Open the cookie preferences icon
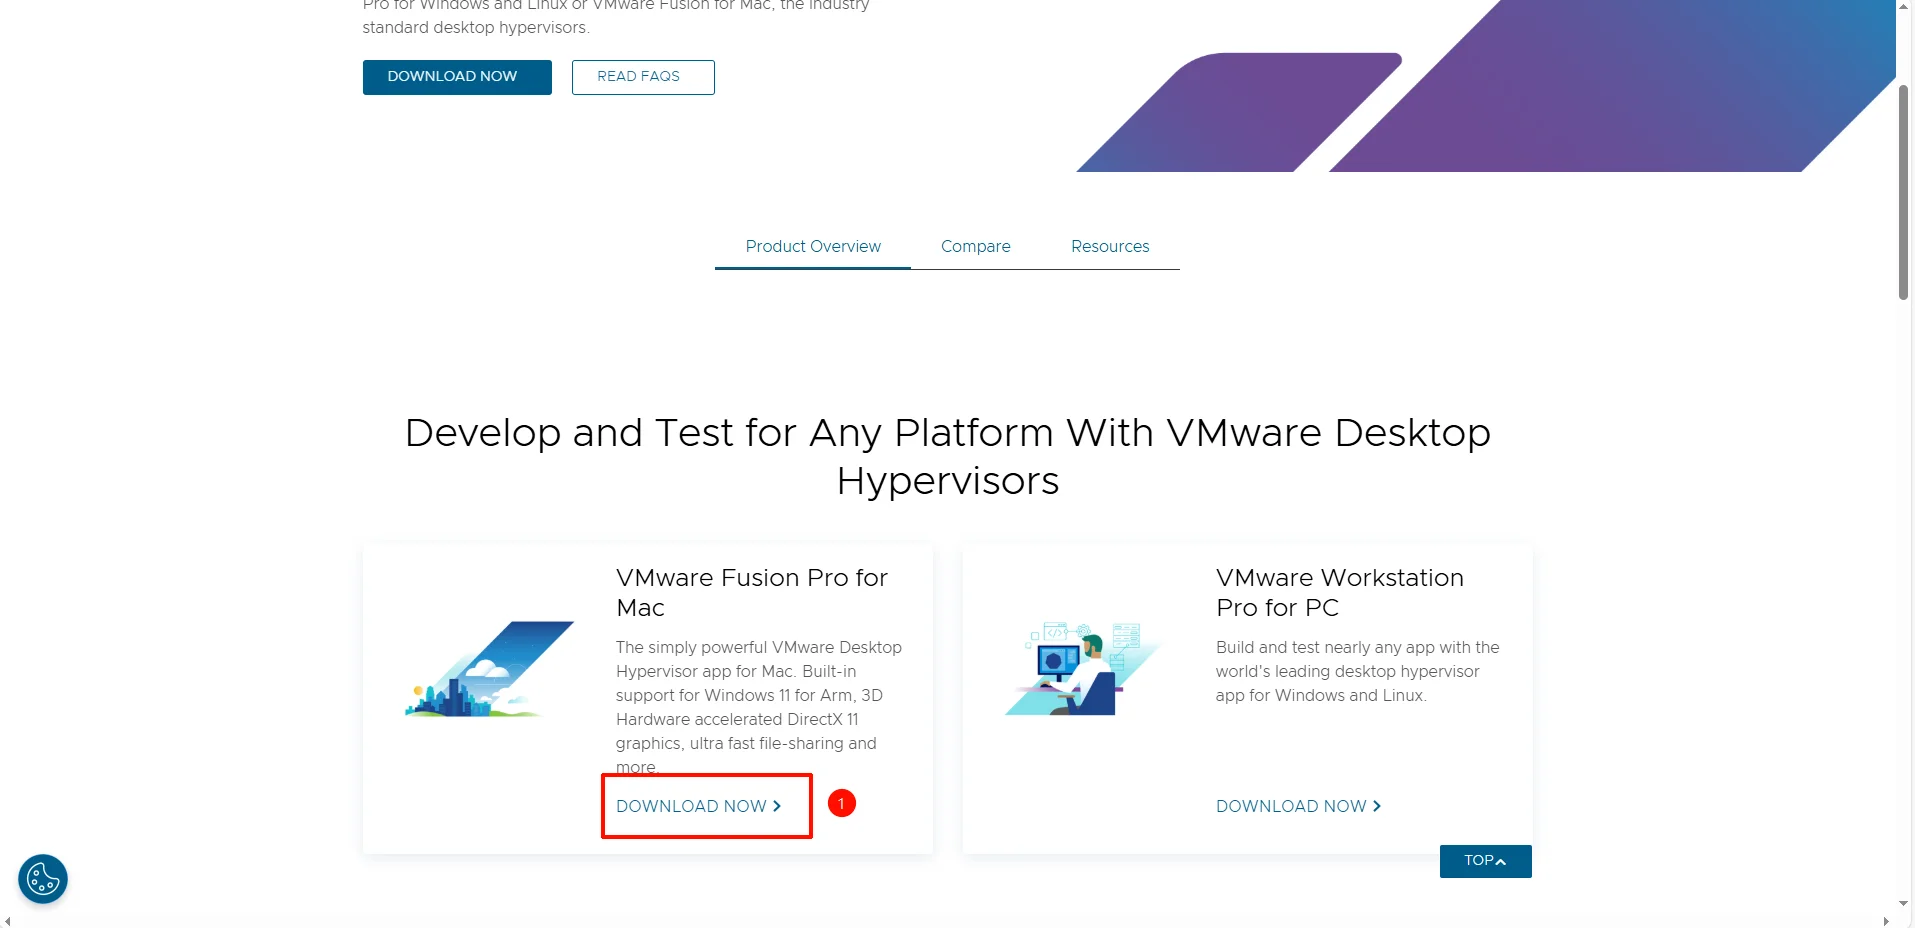 pos(42,879)
